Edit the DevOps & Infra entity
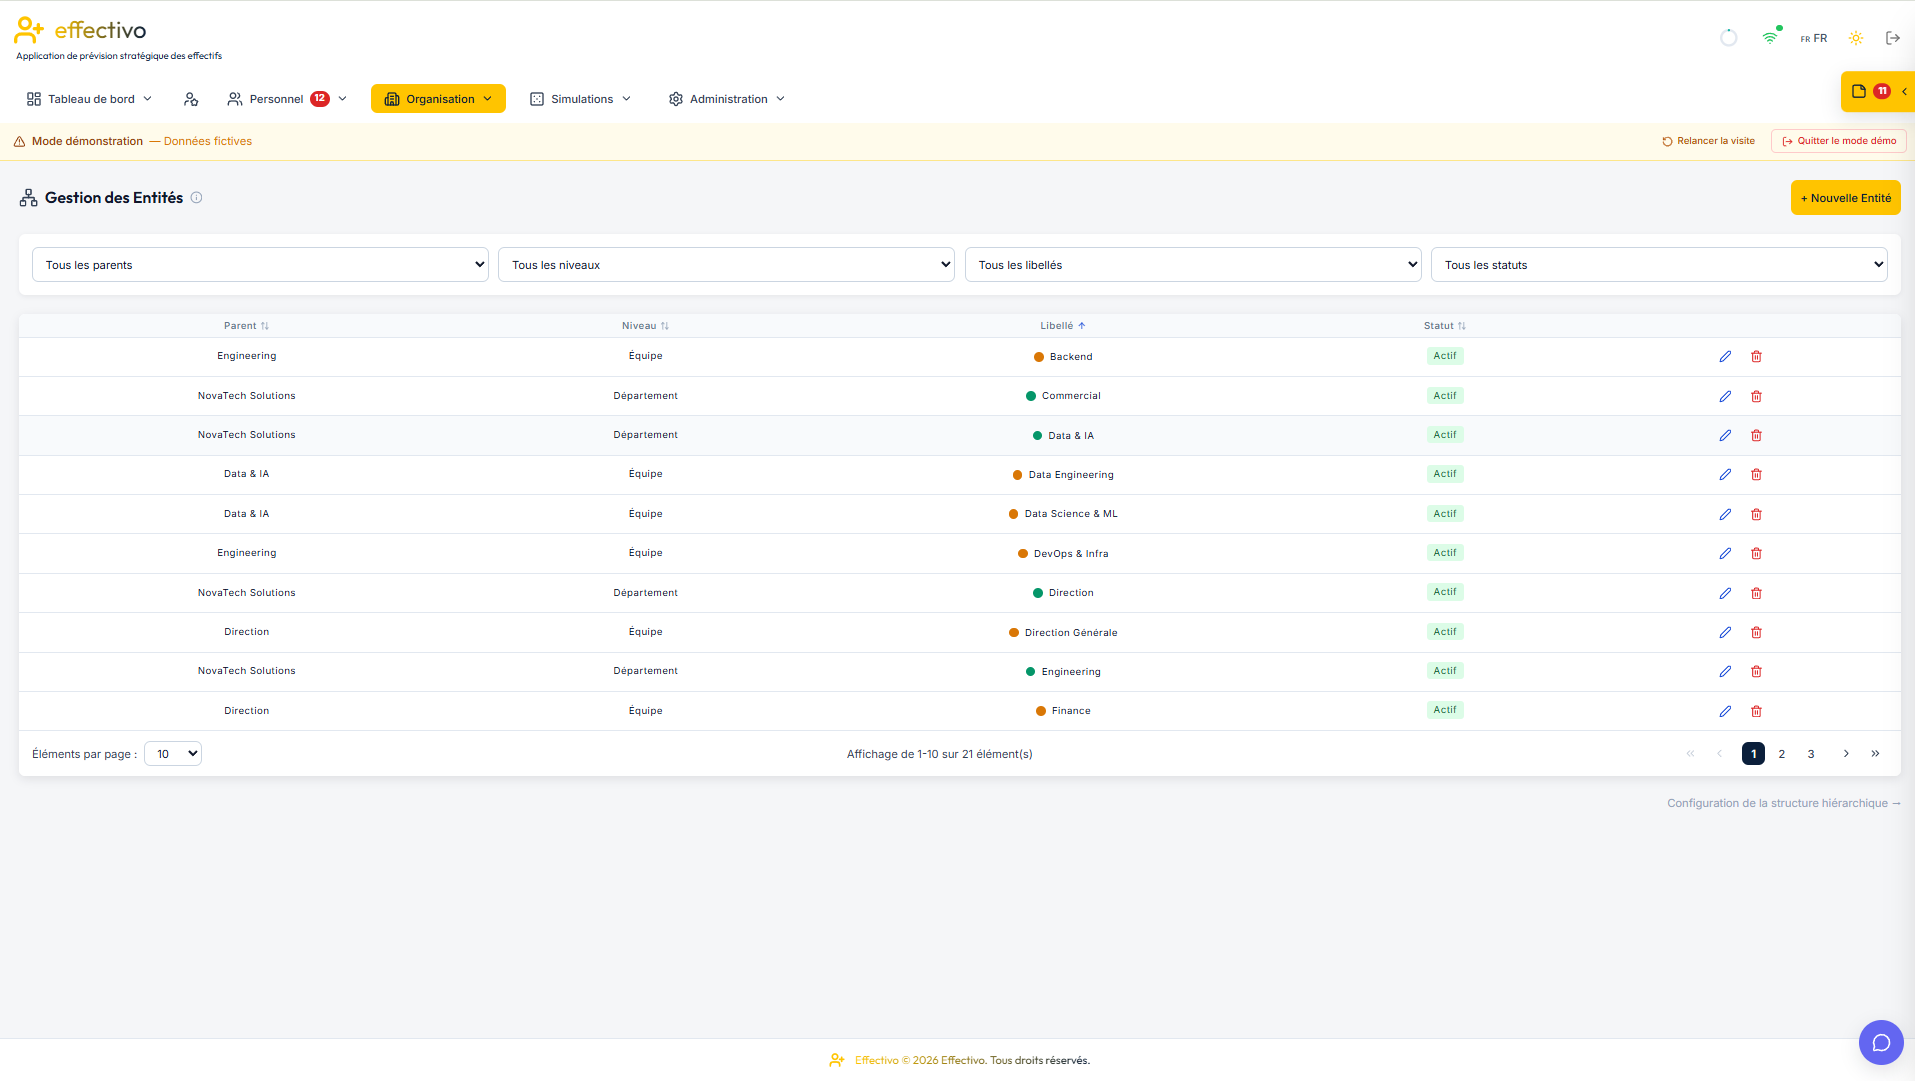This screenshot has width=1915, height=1081. [x=1725, y=554]
